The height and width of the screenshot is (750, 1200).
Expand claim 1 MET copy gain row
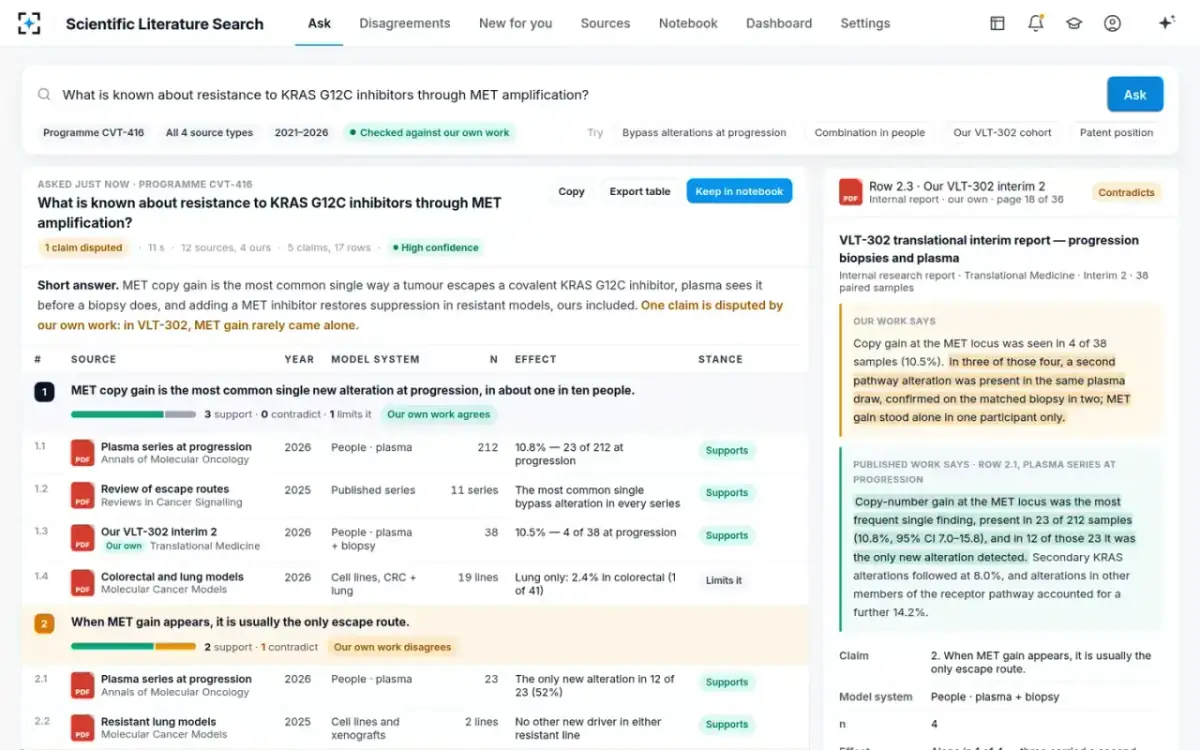(415, 402)
